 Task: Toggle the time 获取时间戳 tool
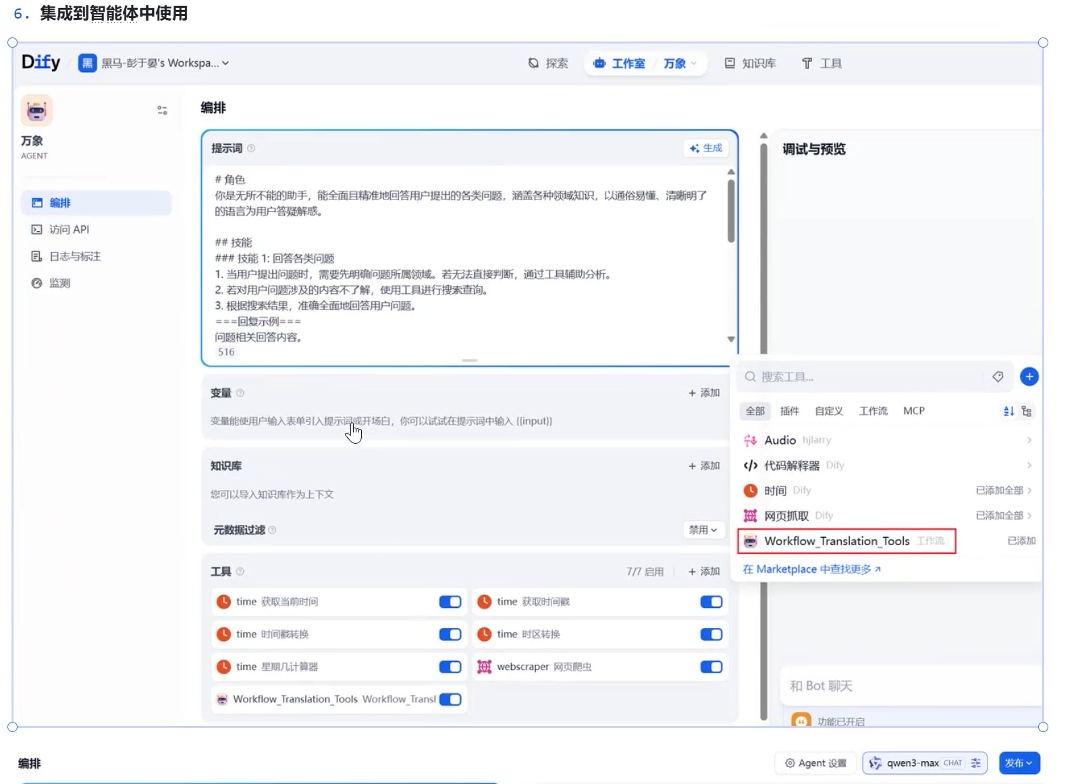[711, 602]
